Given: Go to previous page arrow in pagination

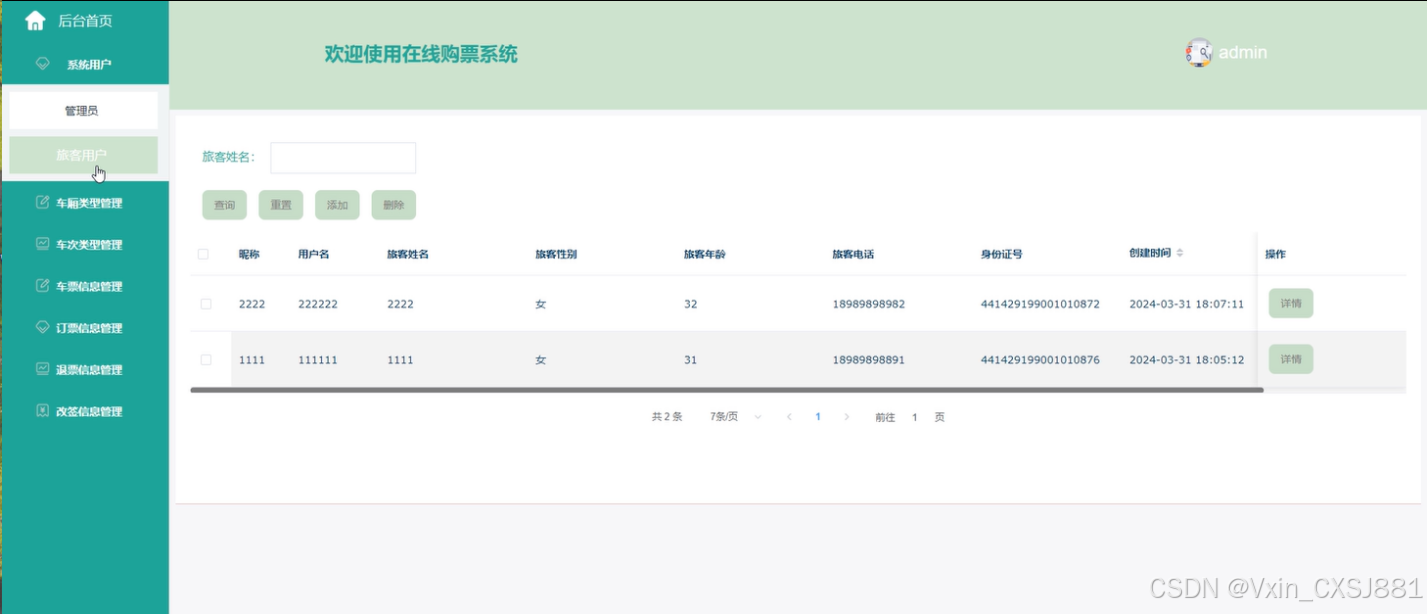Looking at the screenshot, I should point(789,417).
